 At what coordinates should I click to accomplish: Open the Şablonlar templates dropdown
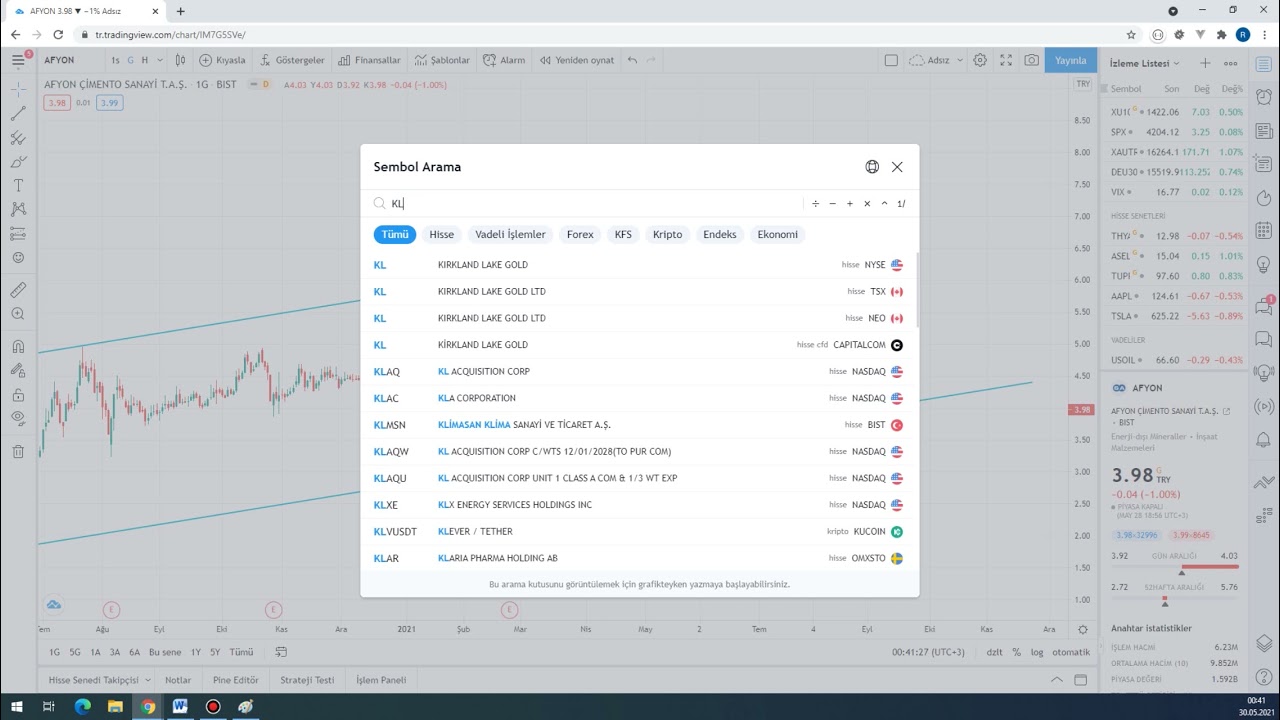(442, 60)
